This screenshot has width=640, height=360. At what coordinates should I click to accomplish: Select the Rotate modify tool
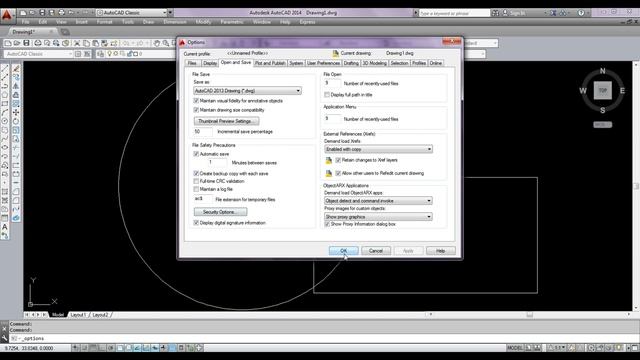[x=16, y=121]
